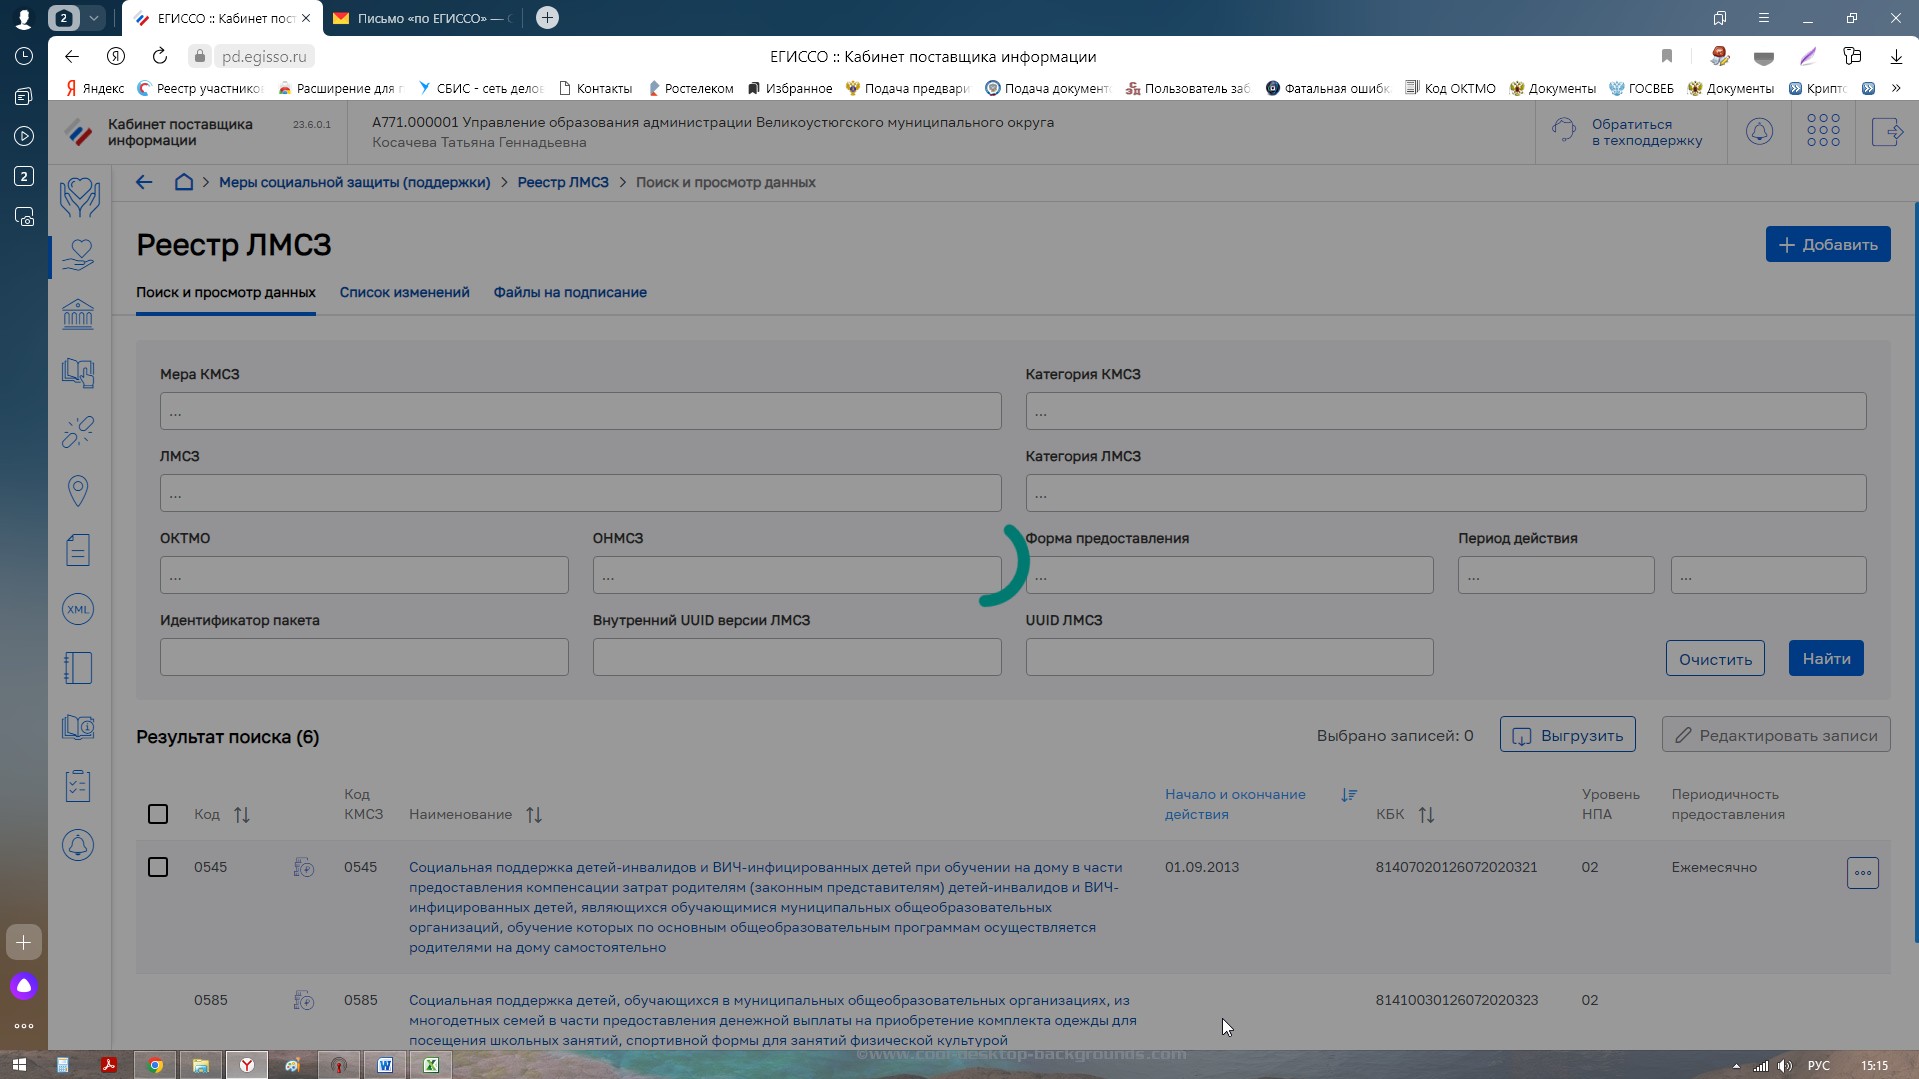Screen dimensions: 1919x1079
Task: Open the bank building sidebar section
Action: (78, 314)
